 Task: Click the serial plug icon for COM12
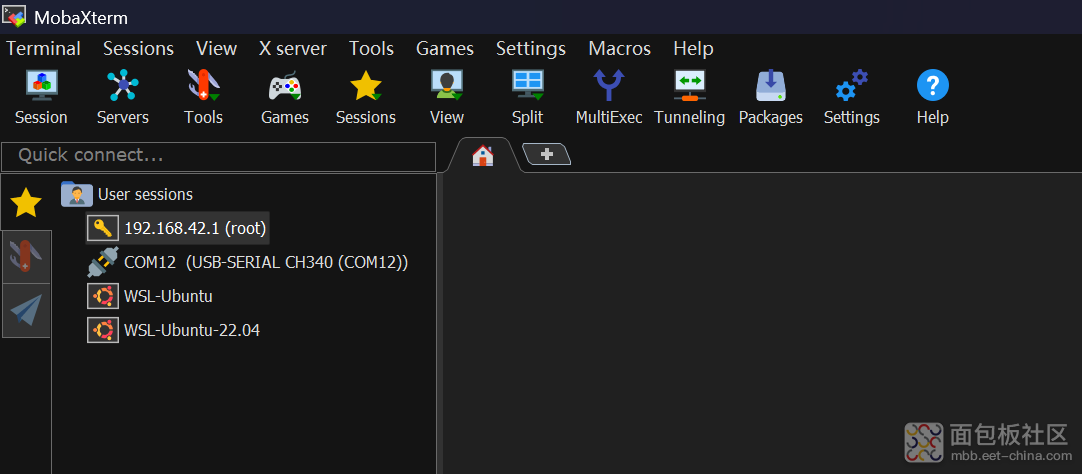104,262
